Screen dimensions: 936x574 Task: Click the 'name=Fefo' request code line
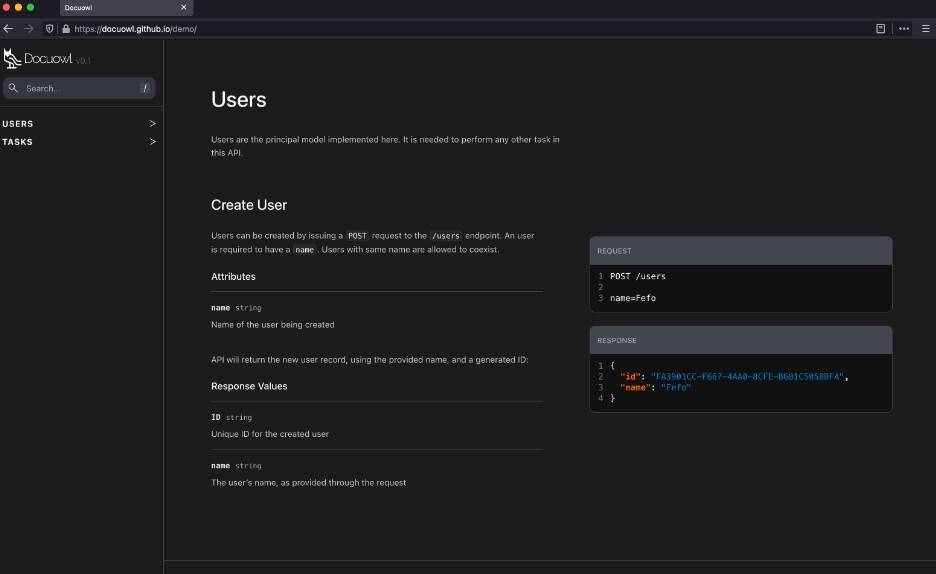coord(633,298)
